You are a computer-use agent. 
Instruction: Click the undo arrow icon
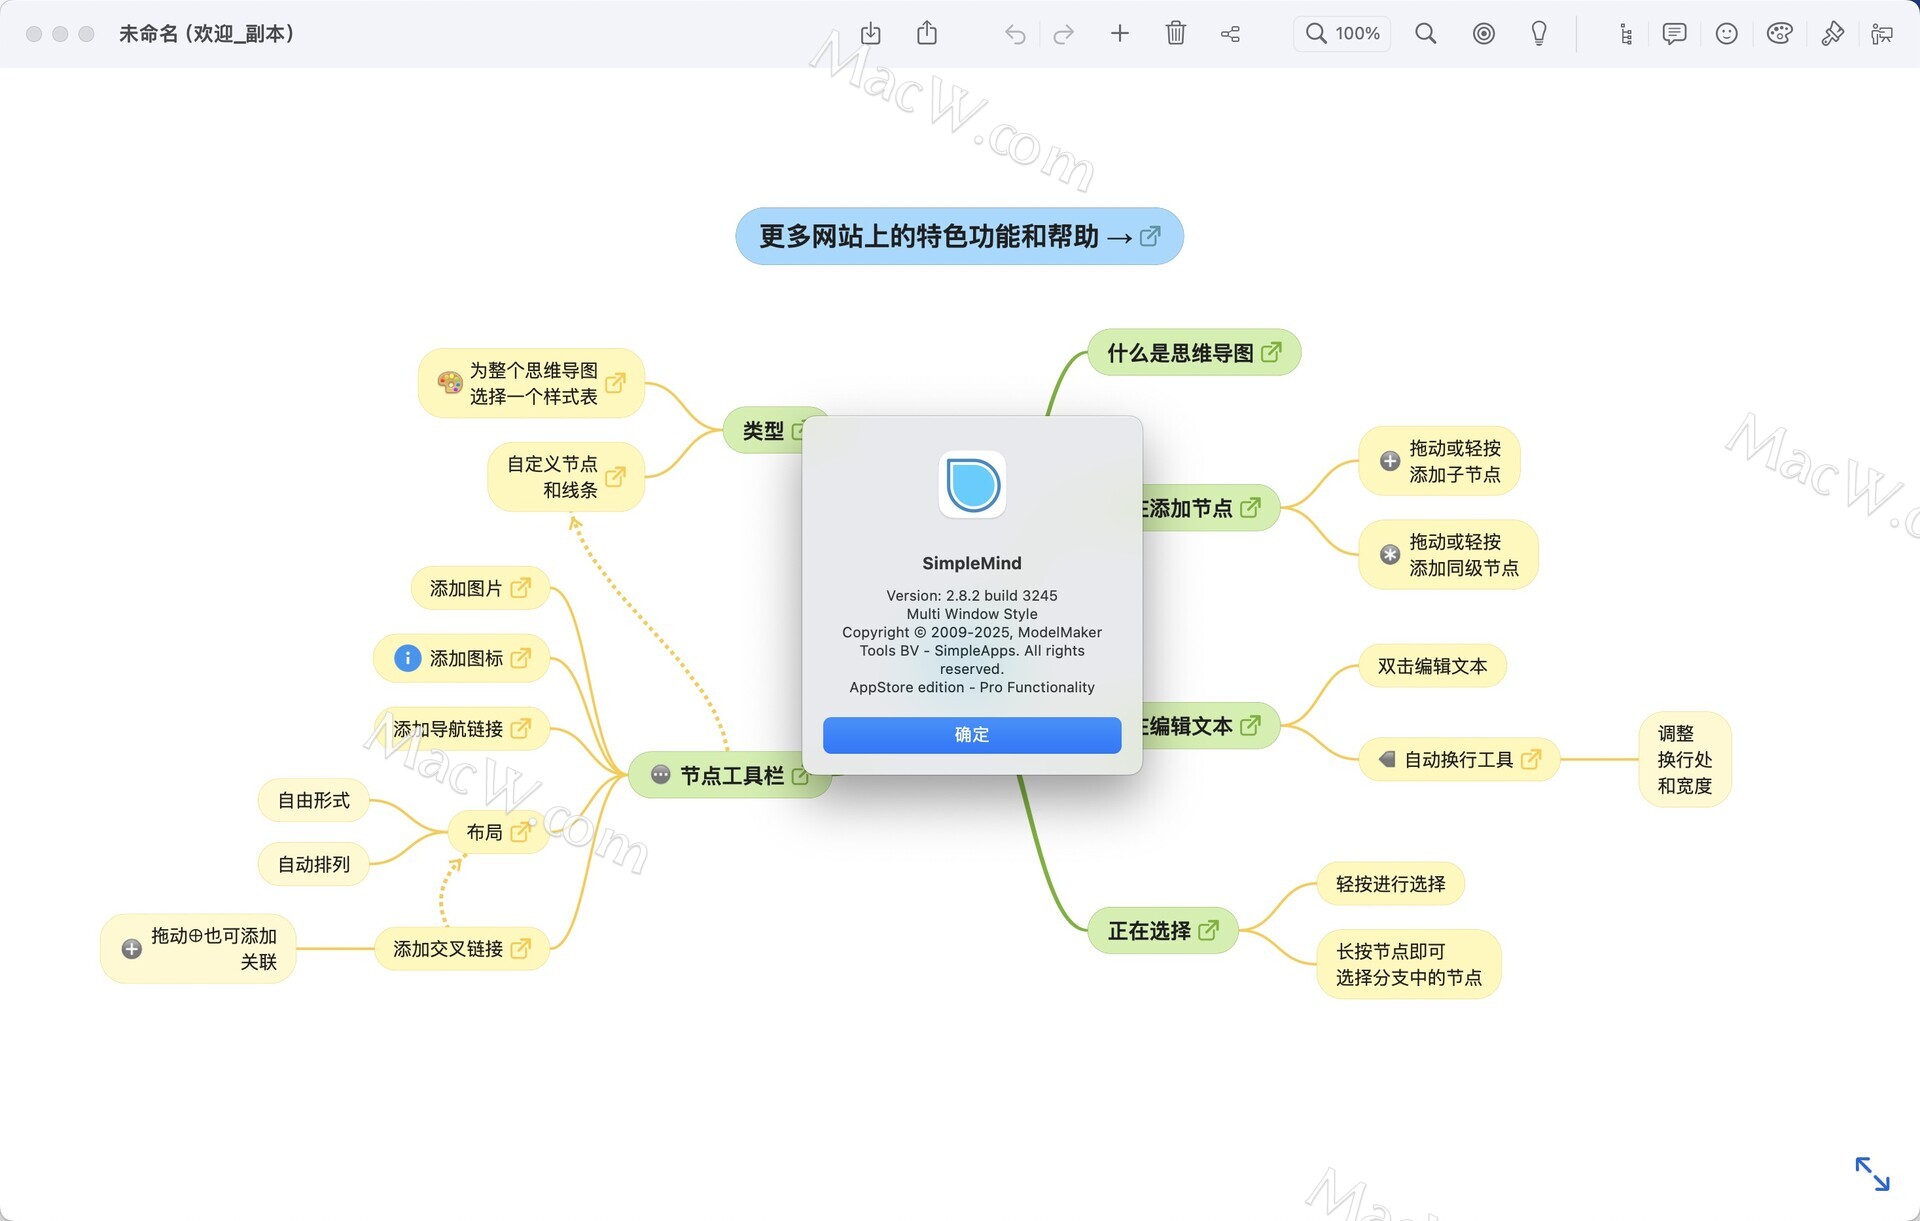pos(1015,34)
